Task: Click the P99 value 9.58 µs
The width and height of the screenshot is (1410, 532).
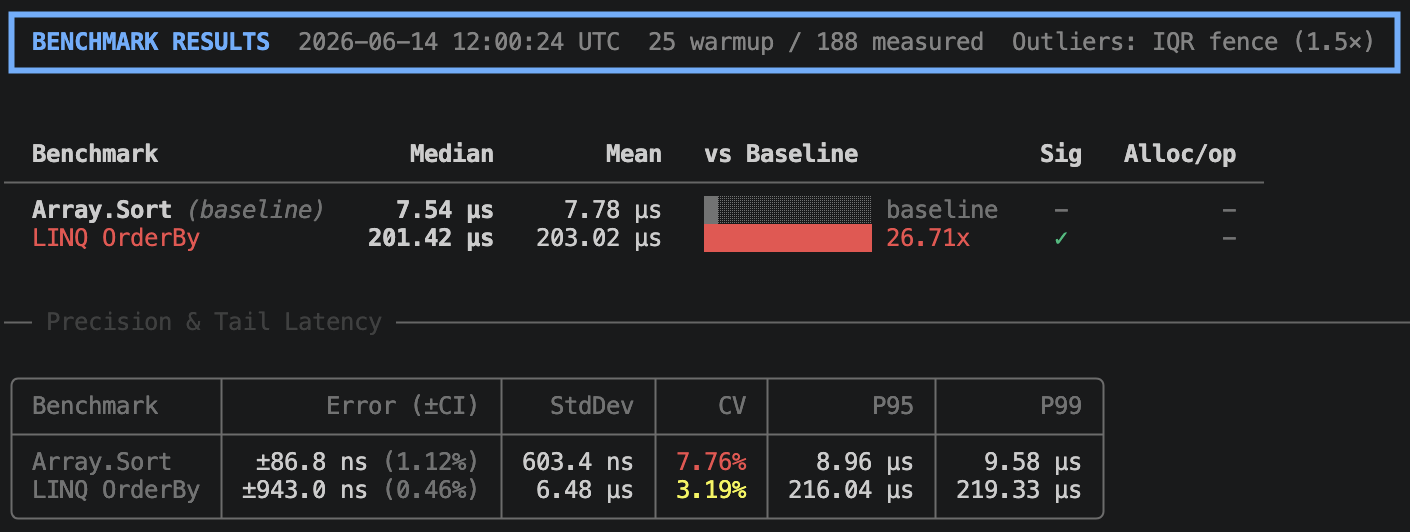Action: [1033, 461]
